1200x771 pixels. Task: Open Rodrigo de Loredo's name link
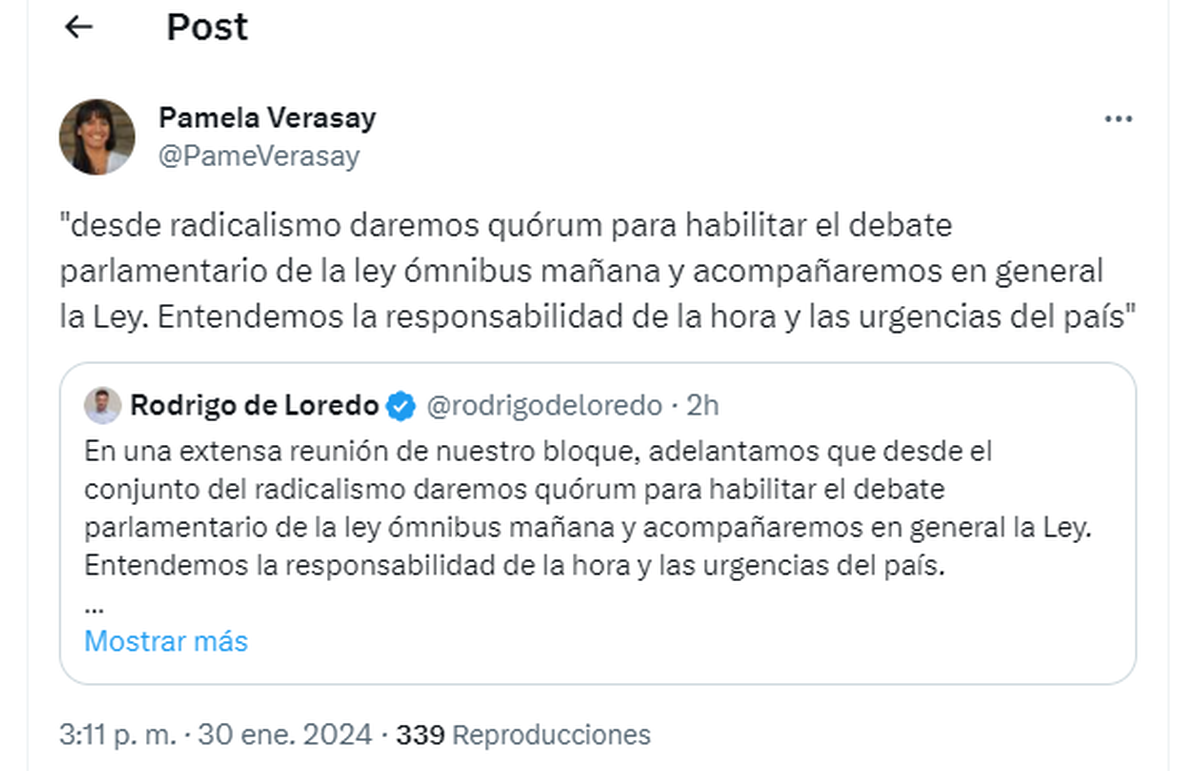point(254,406)
